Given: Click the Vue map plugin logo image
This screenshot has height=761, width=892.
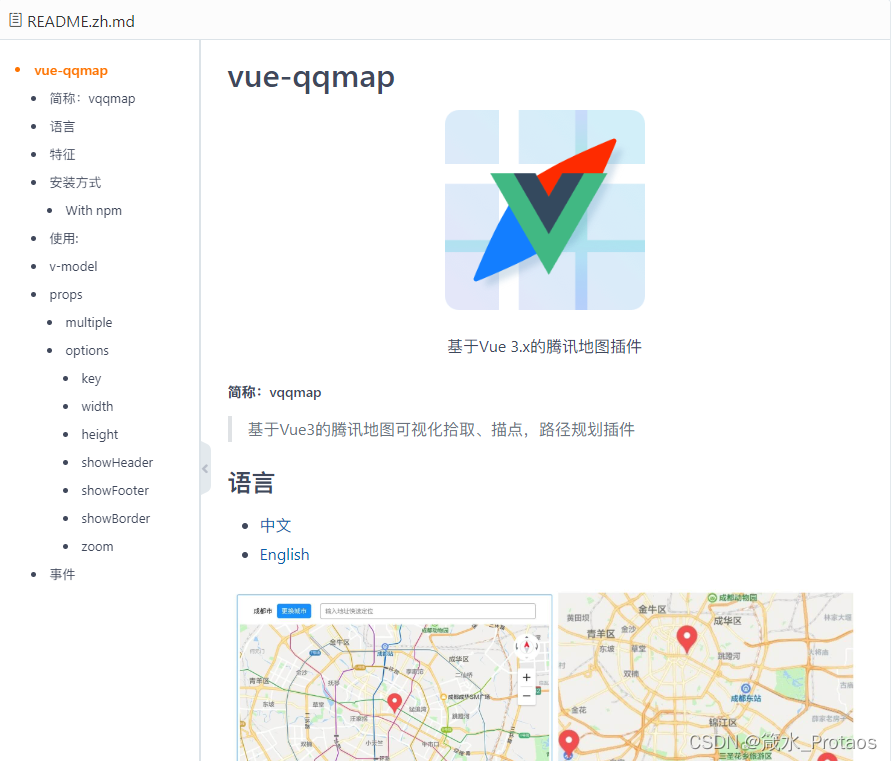Looking at the screenshot, I should click(544, 210).
